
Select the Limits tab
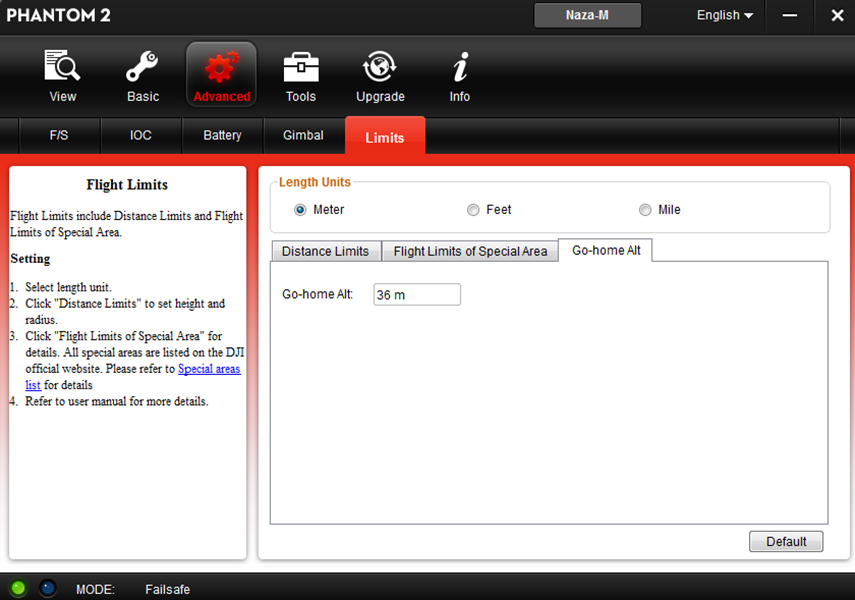click(x=385, y=136)
